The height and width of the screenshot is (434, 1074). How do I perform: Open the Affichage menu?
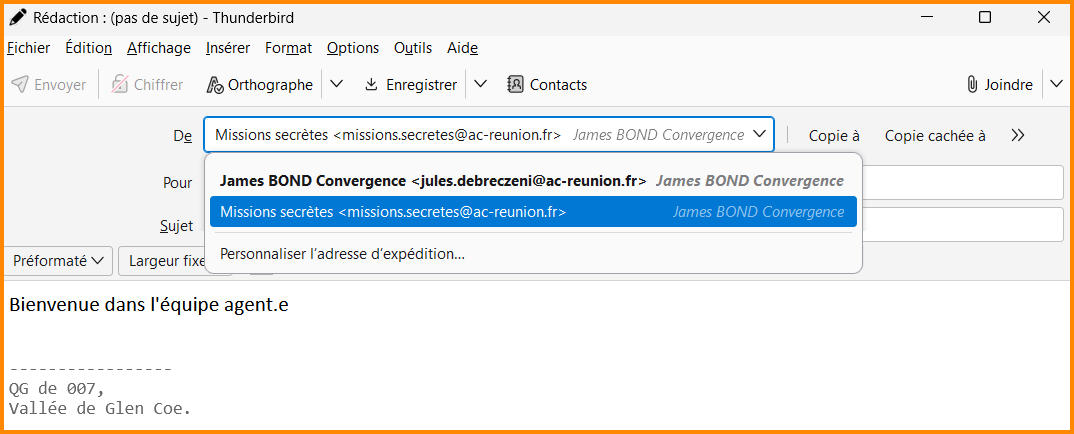pos(158,48)
